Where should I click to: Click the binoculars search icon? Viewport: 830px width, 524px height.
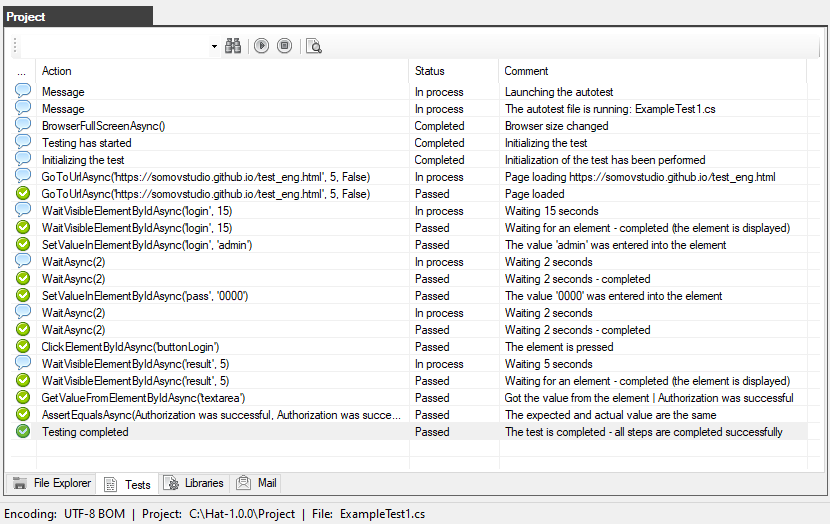coord(233,46)
